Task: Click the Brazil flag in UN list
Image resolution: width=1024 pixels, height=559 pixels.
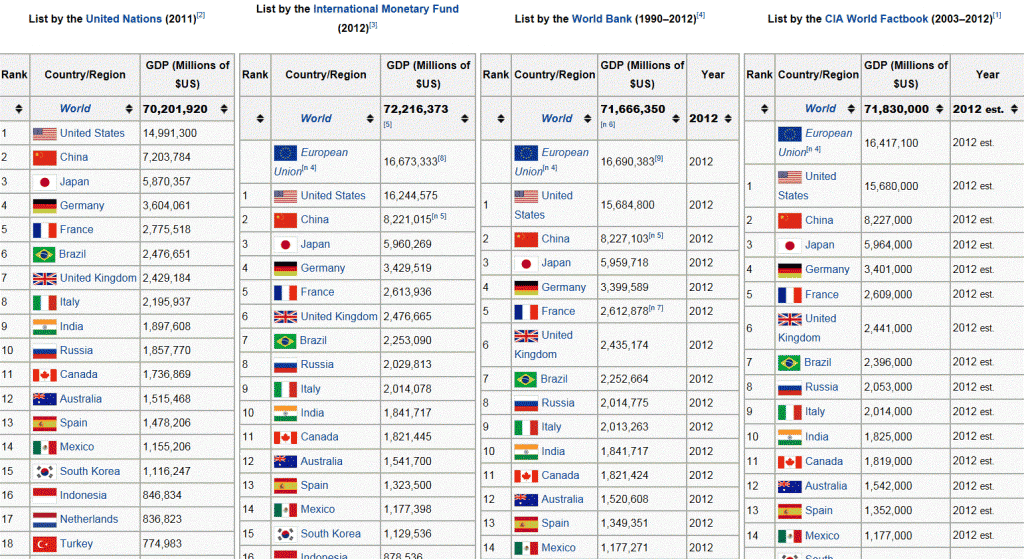Action: coord(44,254)
